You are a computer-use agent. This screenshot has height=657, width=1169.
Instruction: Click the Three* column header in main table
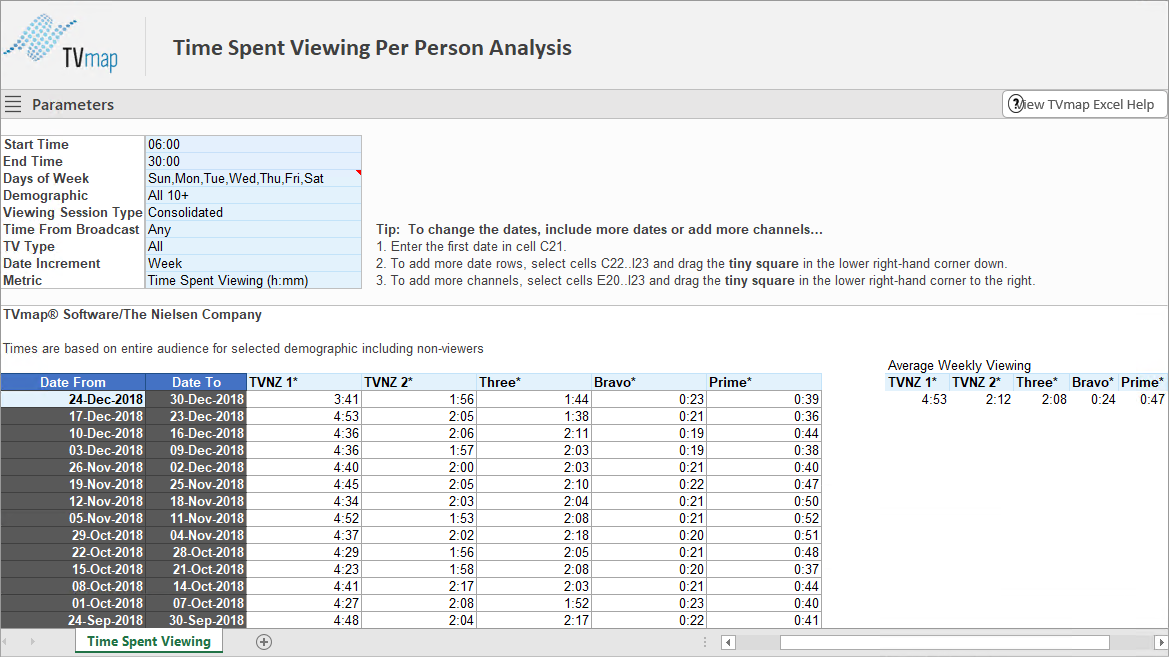pyautogui.click(x=534, y=382)
